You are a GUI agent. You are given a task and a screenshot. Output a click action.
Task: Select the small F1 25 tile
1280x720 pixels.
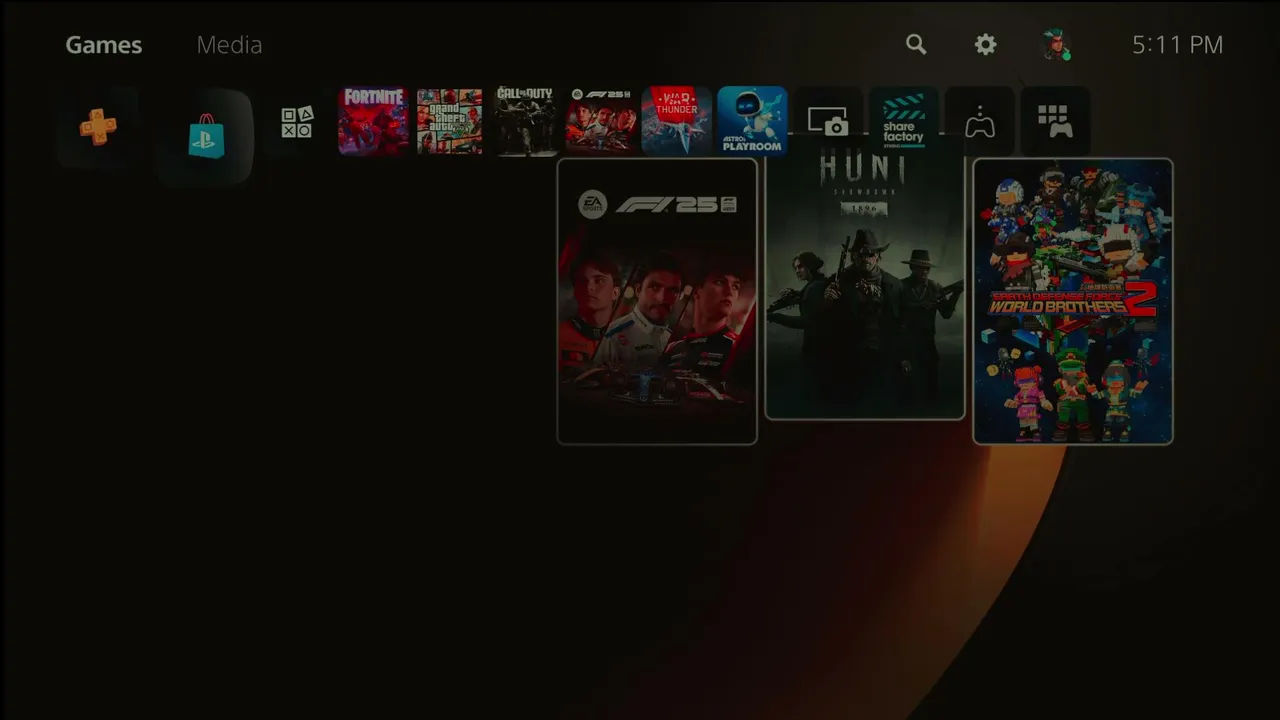pos(601,121)
